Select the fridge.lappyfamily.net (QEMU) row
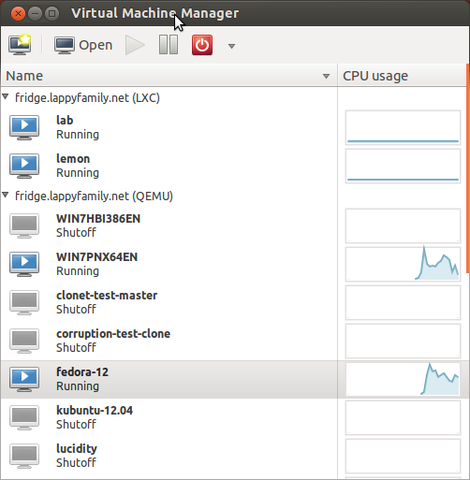 click(x=169, y=196)
